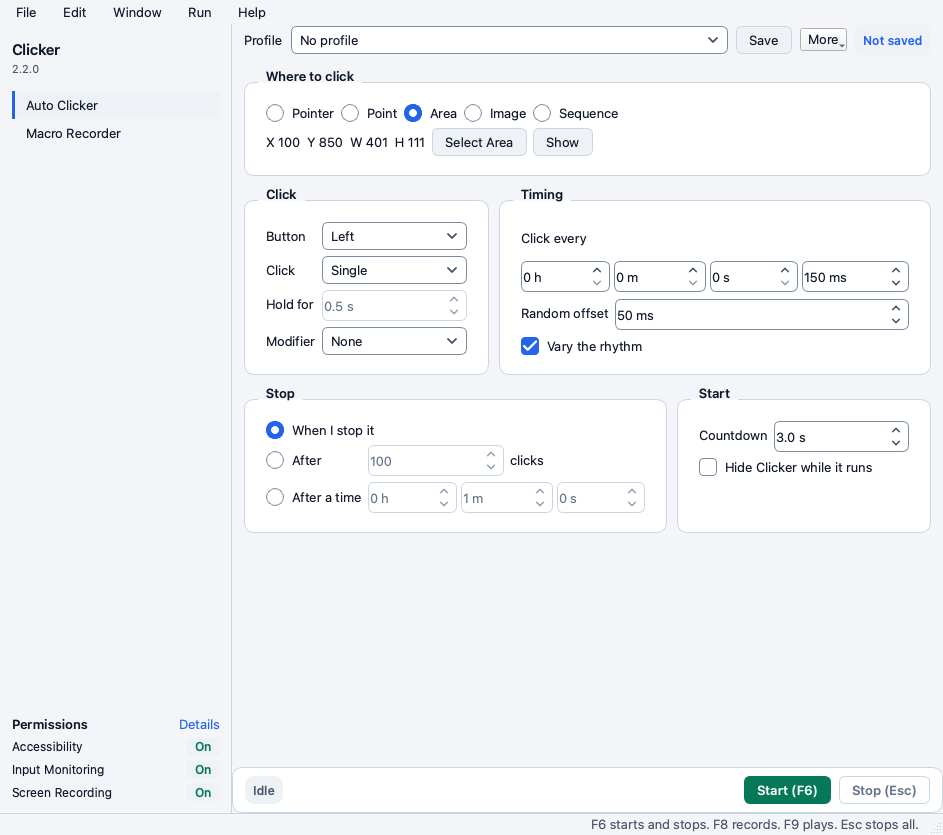Open the Help menu

pyautogui.click(x=251, y=12)
